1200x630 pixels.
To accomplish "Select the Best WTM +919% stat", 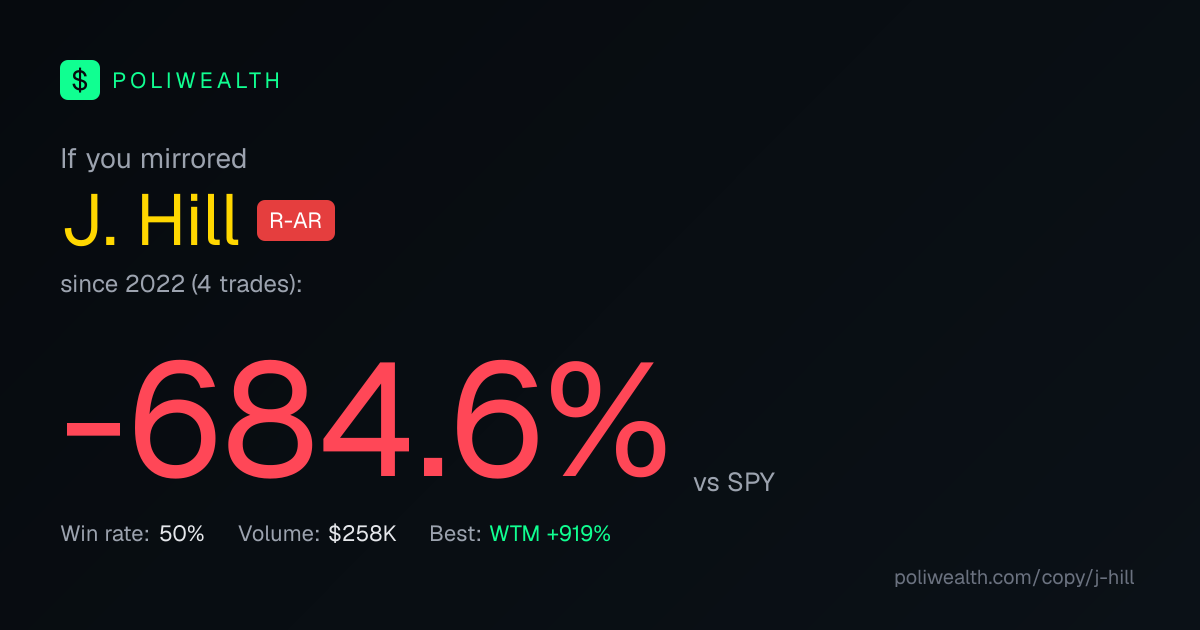I will click(x=520, y=534).
